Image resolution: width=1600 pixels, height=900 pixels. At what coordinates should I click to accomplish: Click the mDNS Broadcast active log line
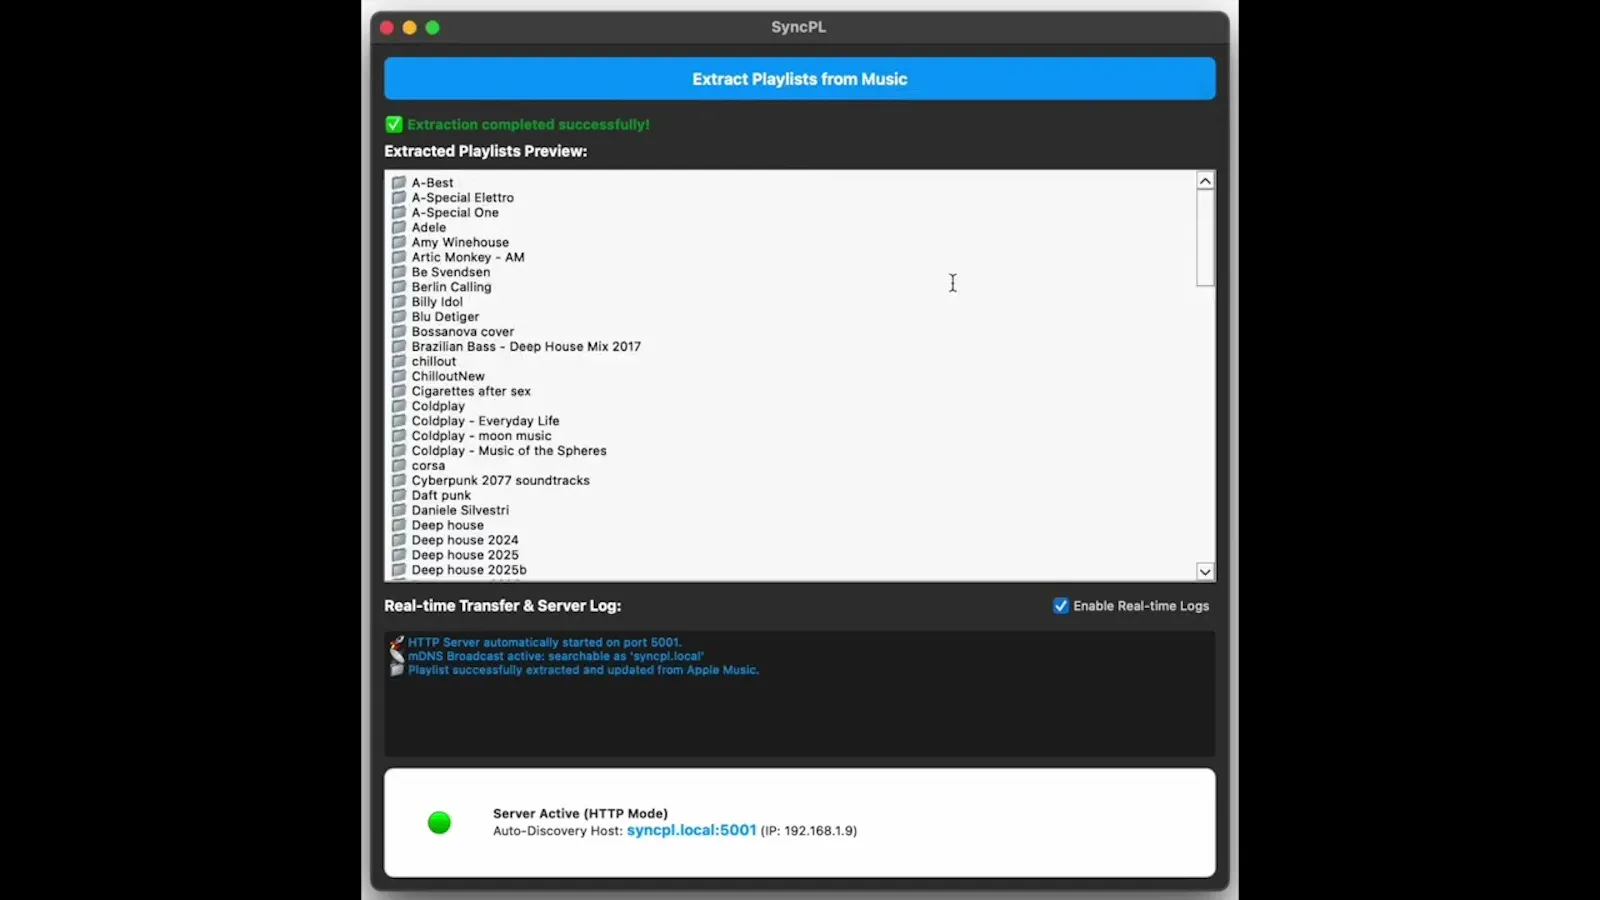click(x=556, y=657)
